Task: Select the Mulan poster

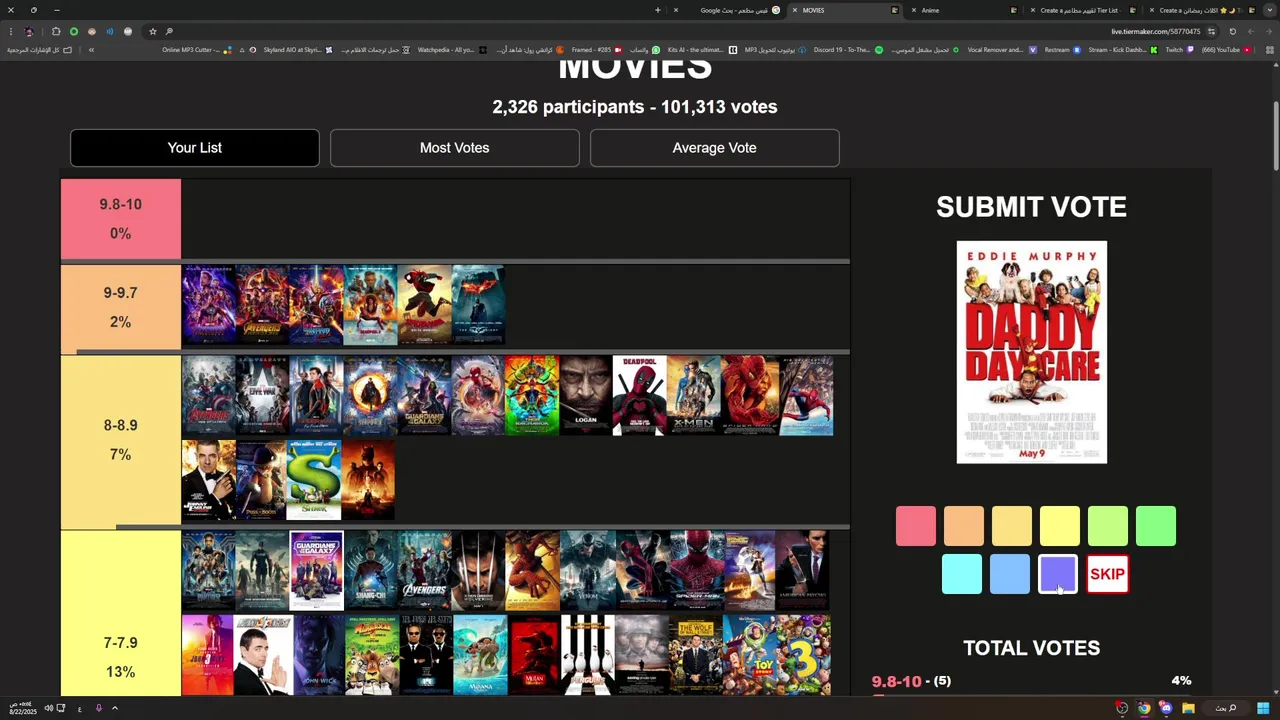Action: pos(533,655)
